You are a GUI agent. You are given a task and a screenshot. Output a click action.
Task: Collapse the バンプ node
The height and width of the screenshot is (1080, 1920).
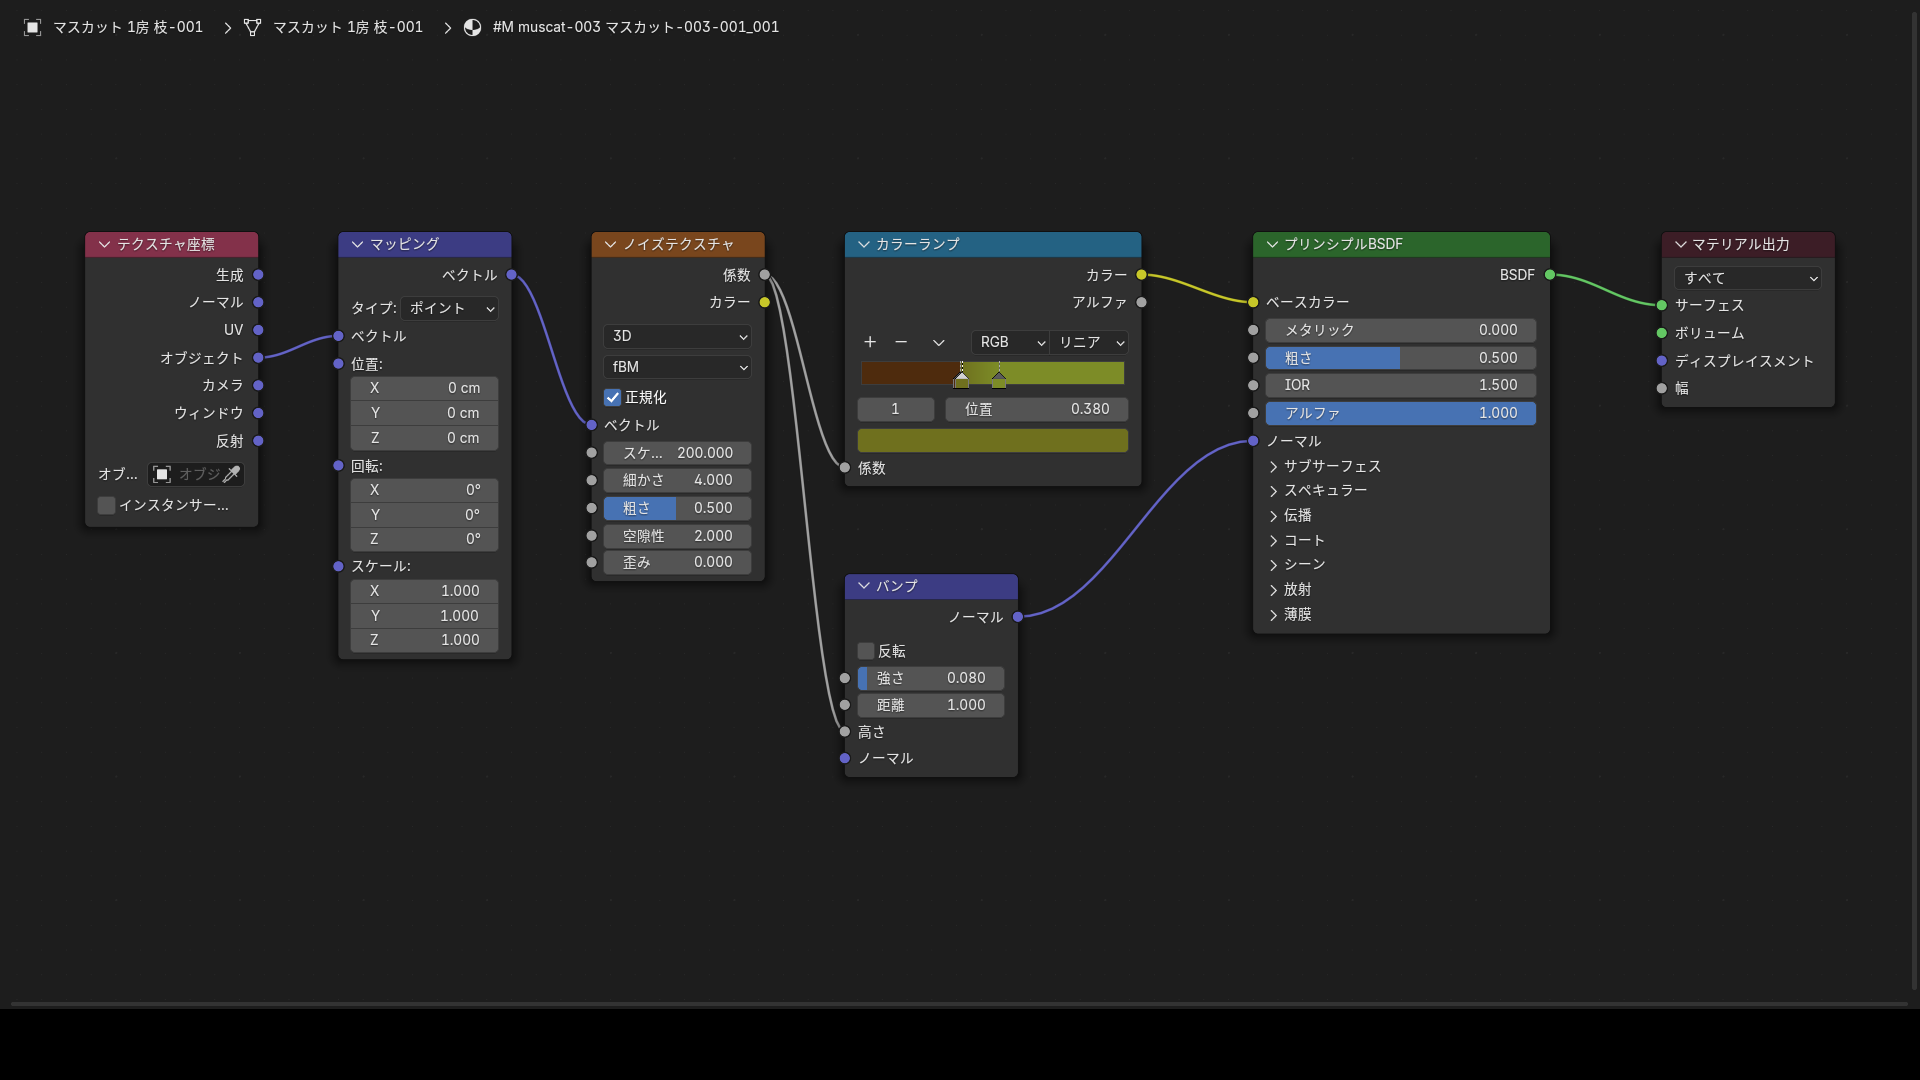863,586
